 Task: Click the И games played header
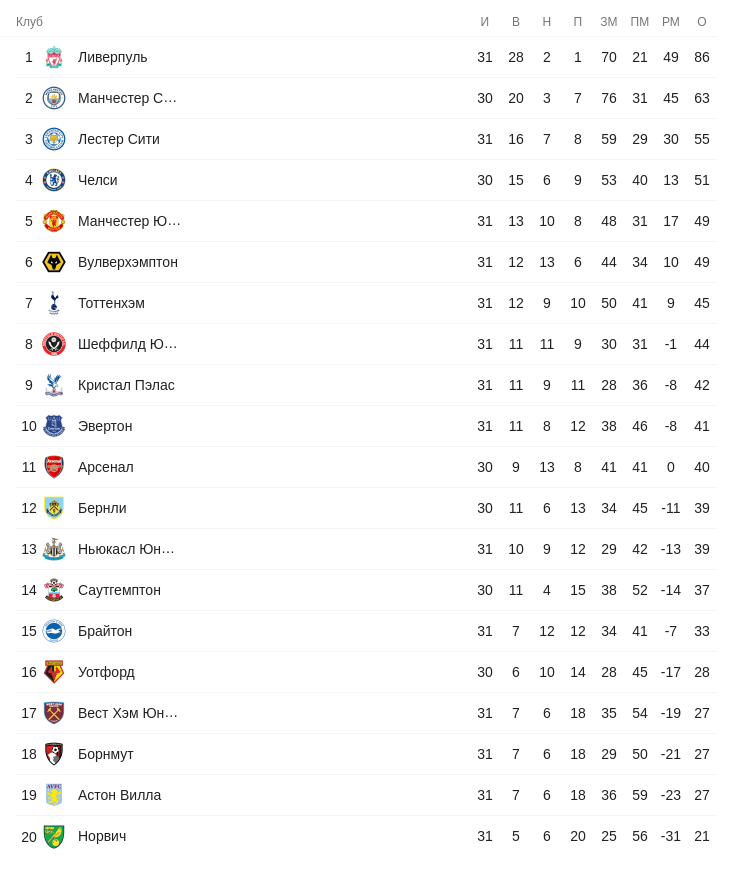coord(485,22)
